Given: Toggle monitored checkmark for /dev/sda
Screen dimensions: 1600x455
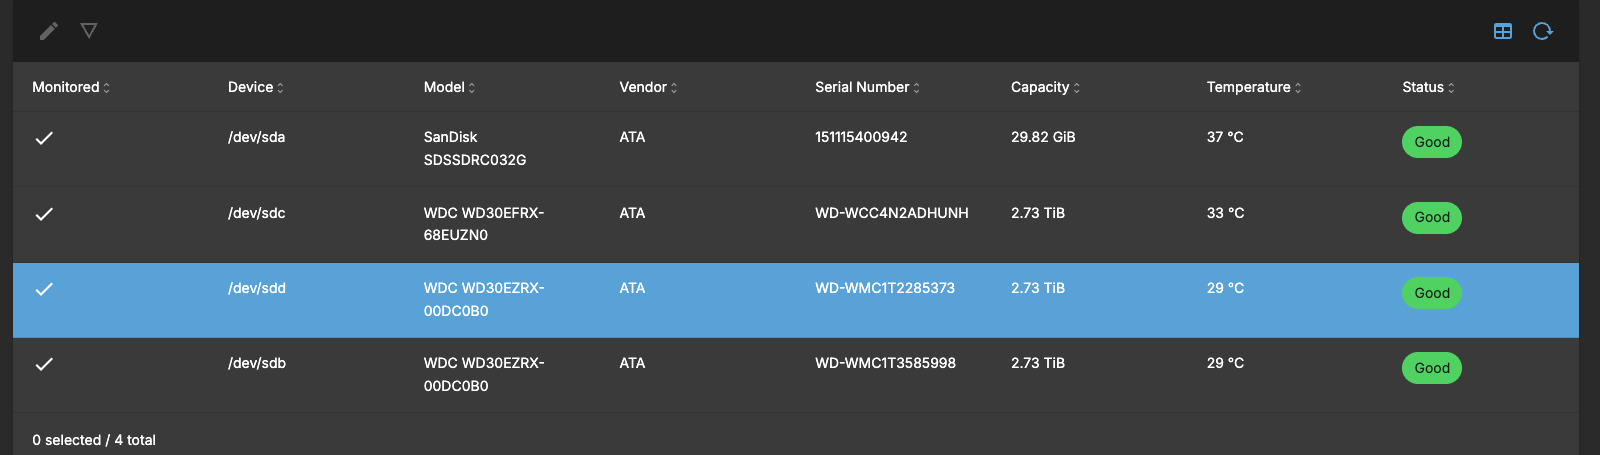Looking at the screenshot, I should coord(44,138).
